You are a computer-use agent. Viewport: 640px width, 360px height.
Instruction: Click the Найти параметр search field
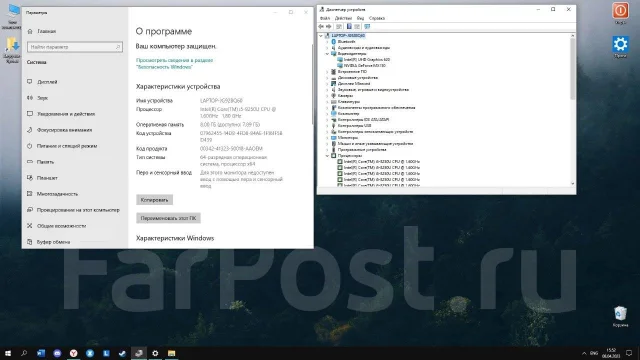(75, 47)
